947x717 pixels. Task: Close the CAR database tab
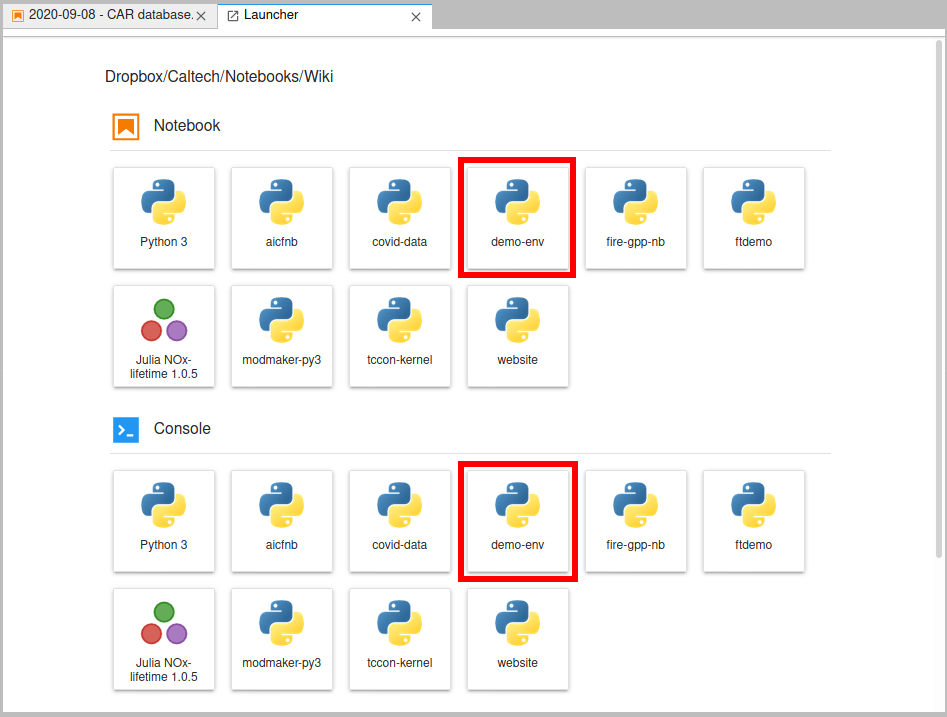point(201,16)
